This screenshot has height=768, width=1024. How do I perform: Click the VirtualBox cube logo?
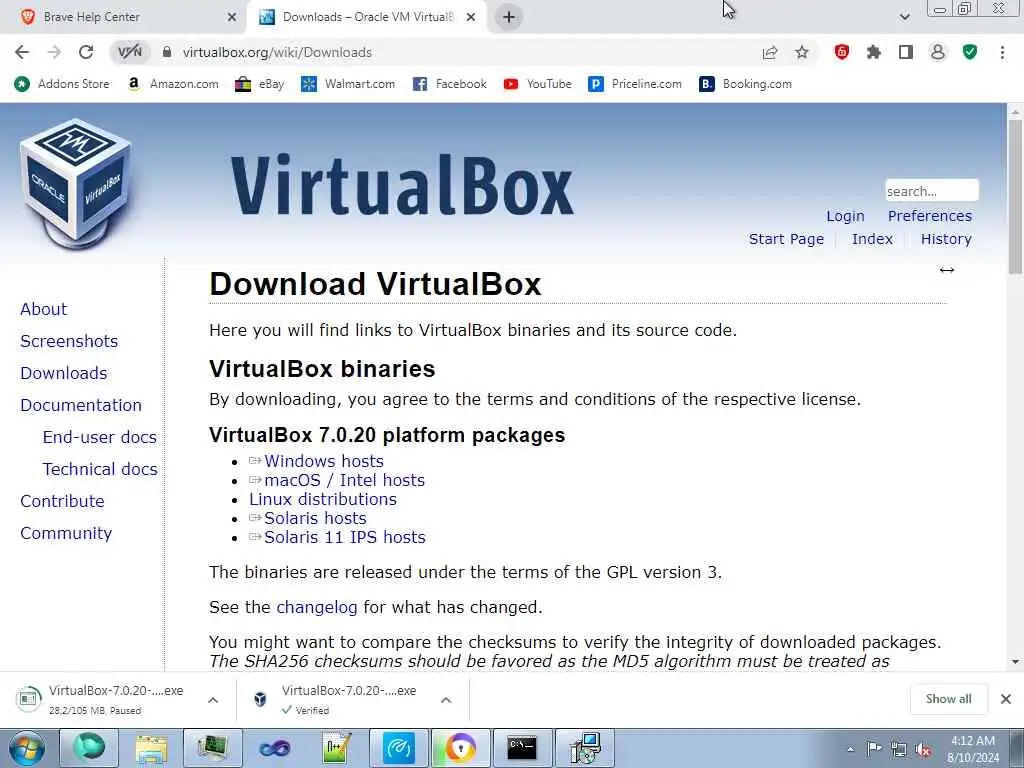click(76, 182)
